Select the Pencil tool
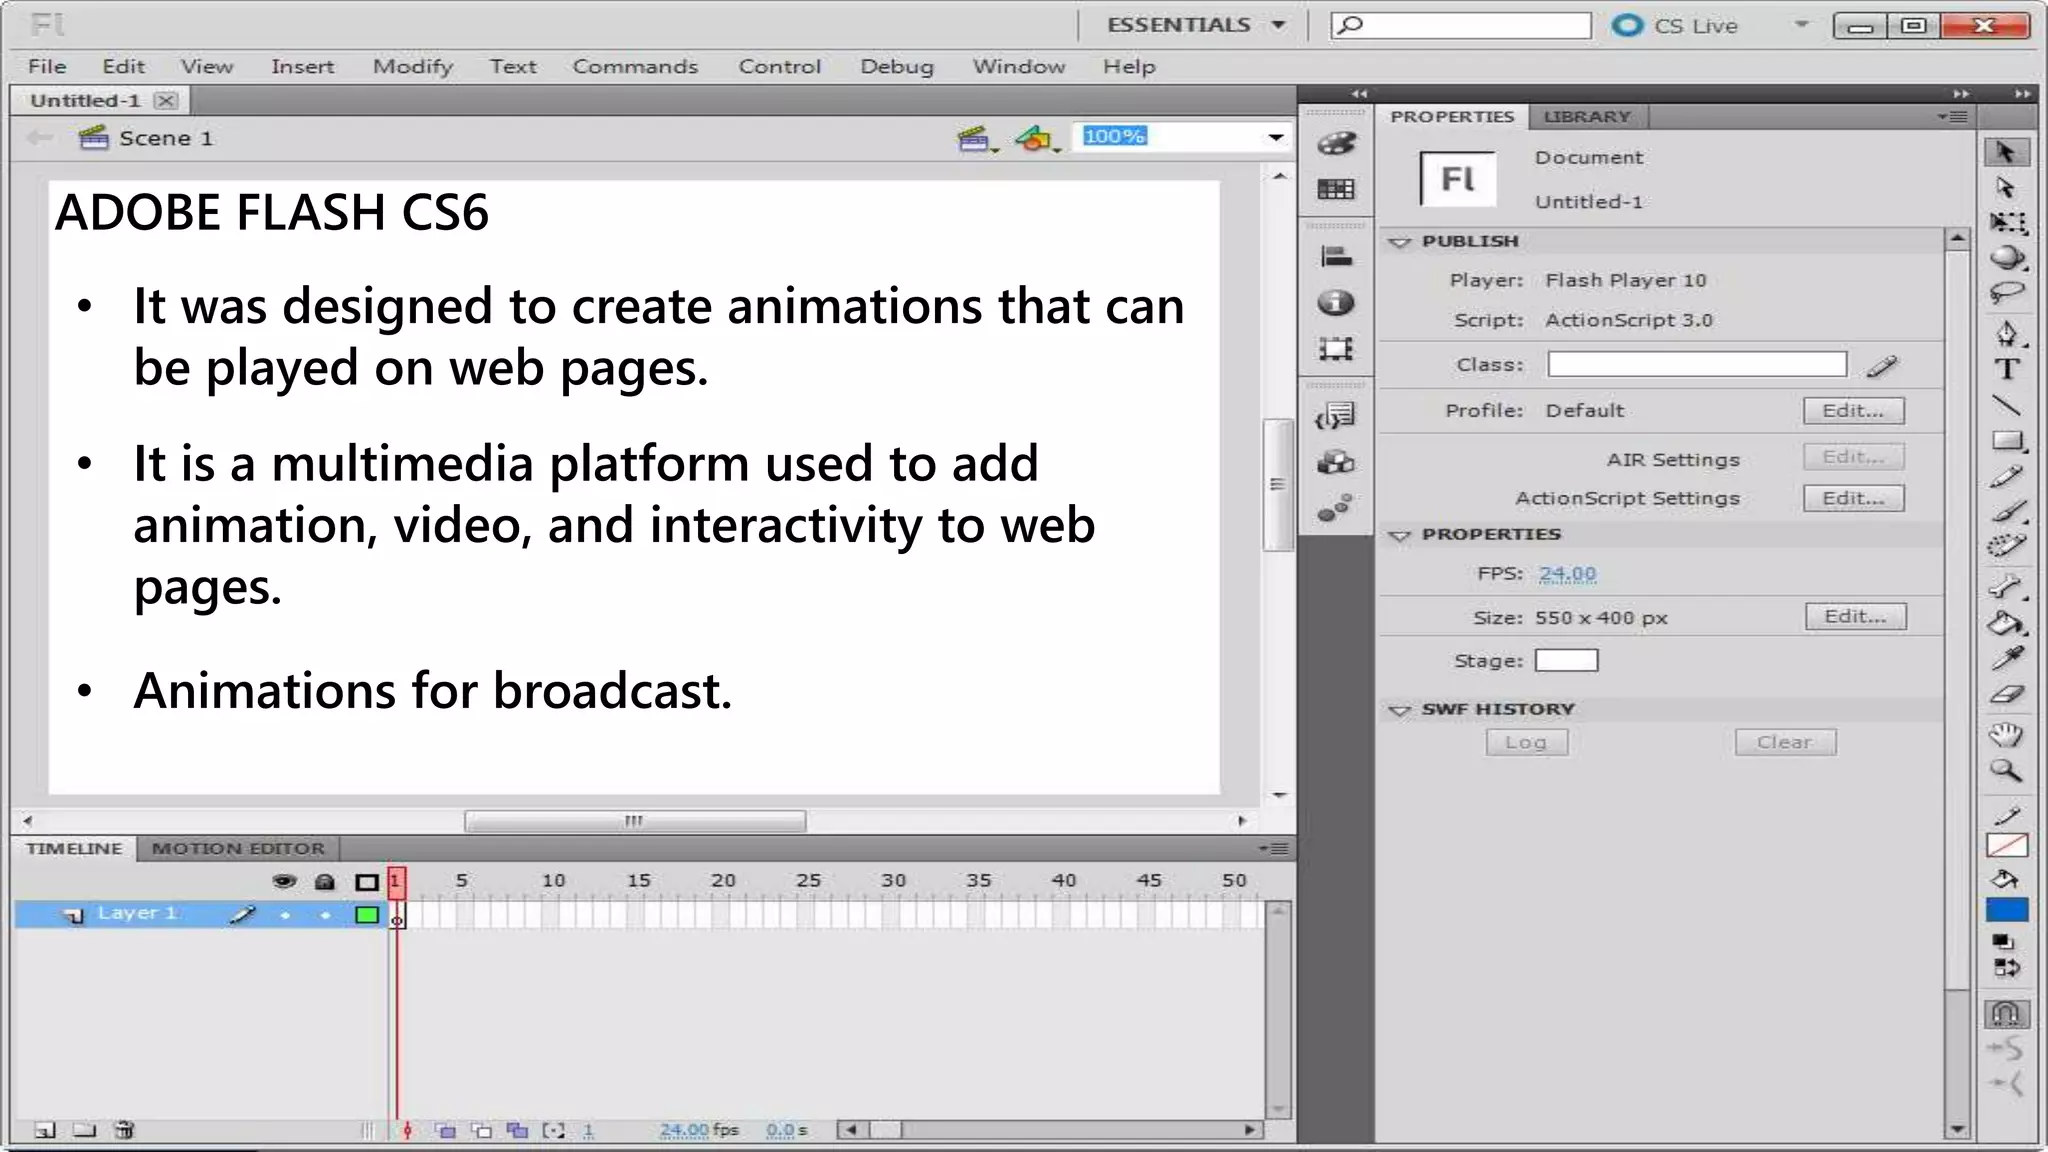2048x1152 pixels. 2007,477
